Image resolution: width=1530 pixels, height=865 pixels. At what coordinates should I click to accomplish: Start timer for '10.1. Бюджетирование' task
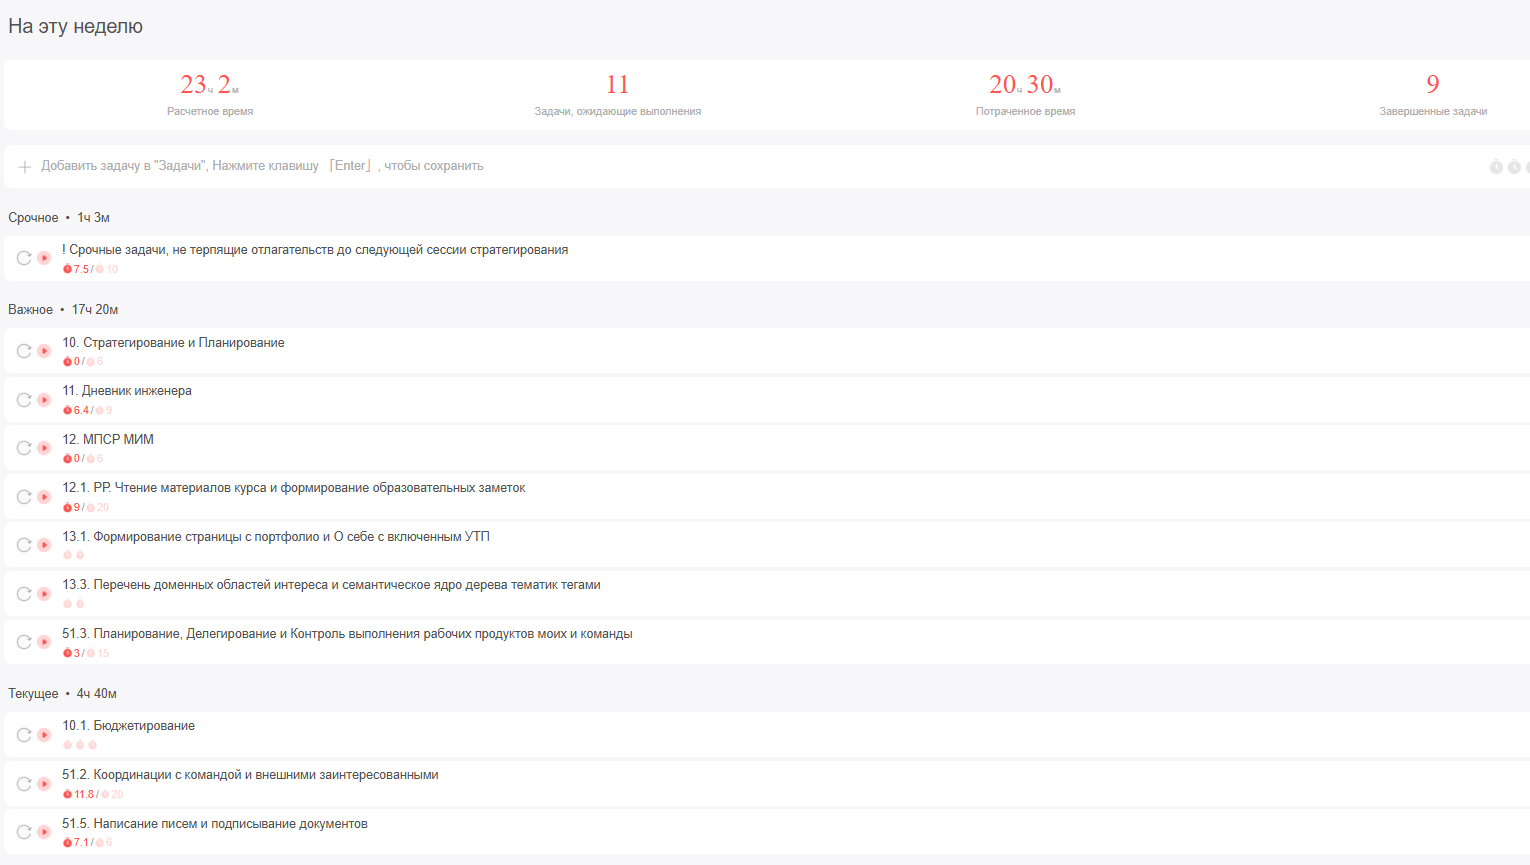44,735
